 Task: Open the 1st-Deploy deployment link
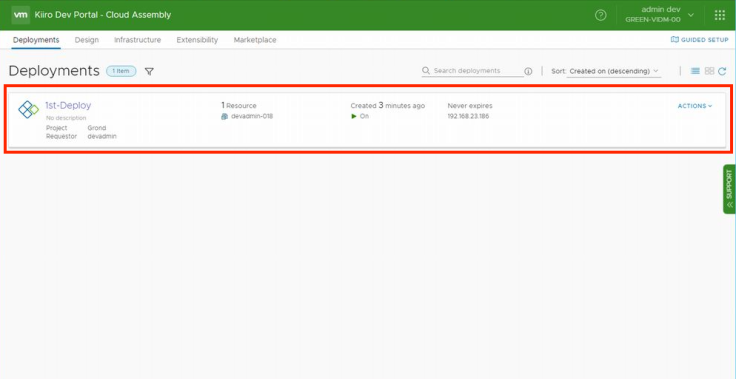[68, 106]
